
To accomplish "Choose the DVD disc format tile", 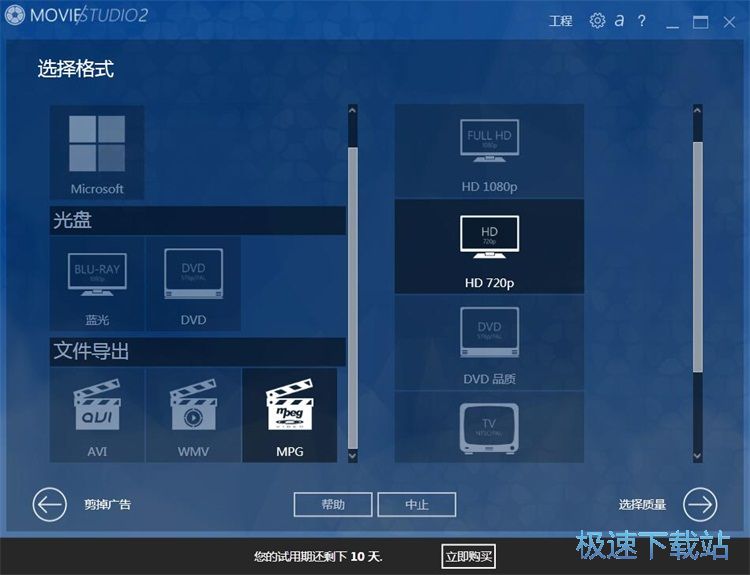I will coord(193,284).
